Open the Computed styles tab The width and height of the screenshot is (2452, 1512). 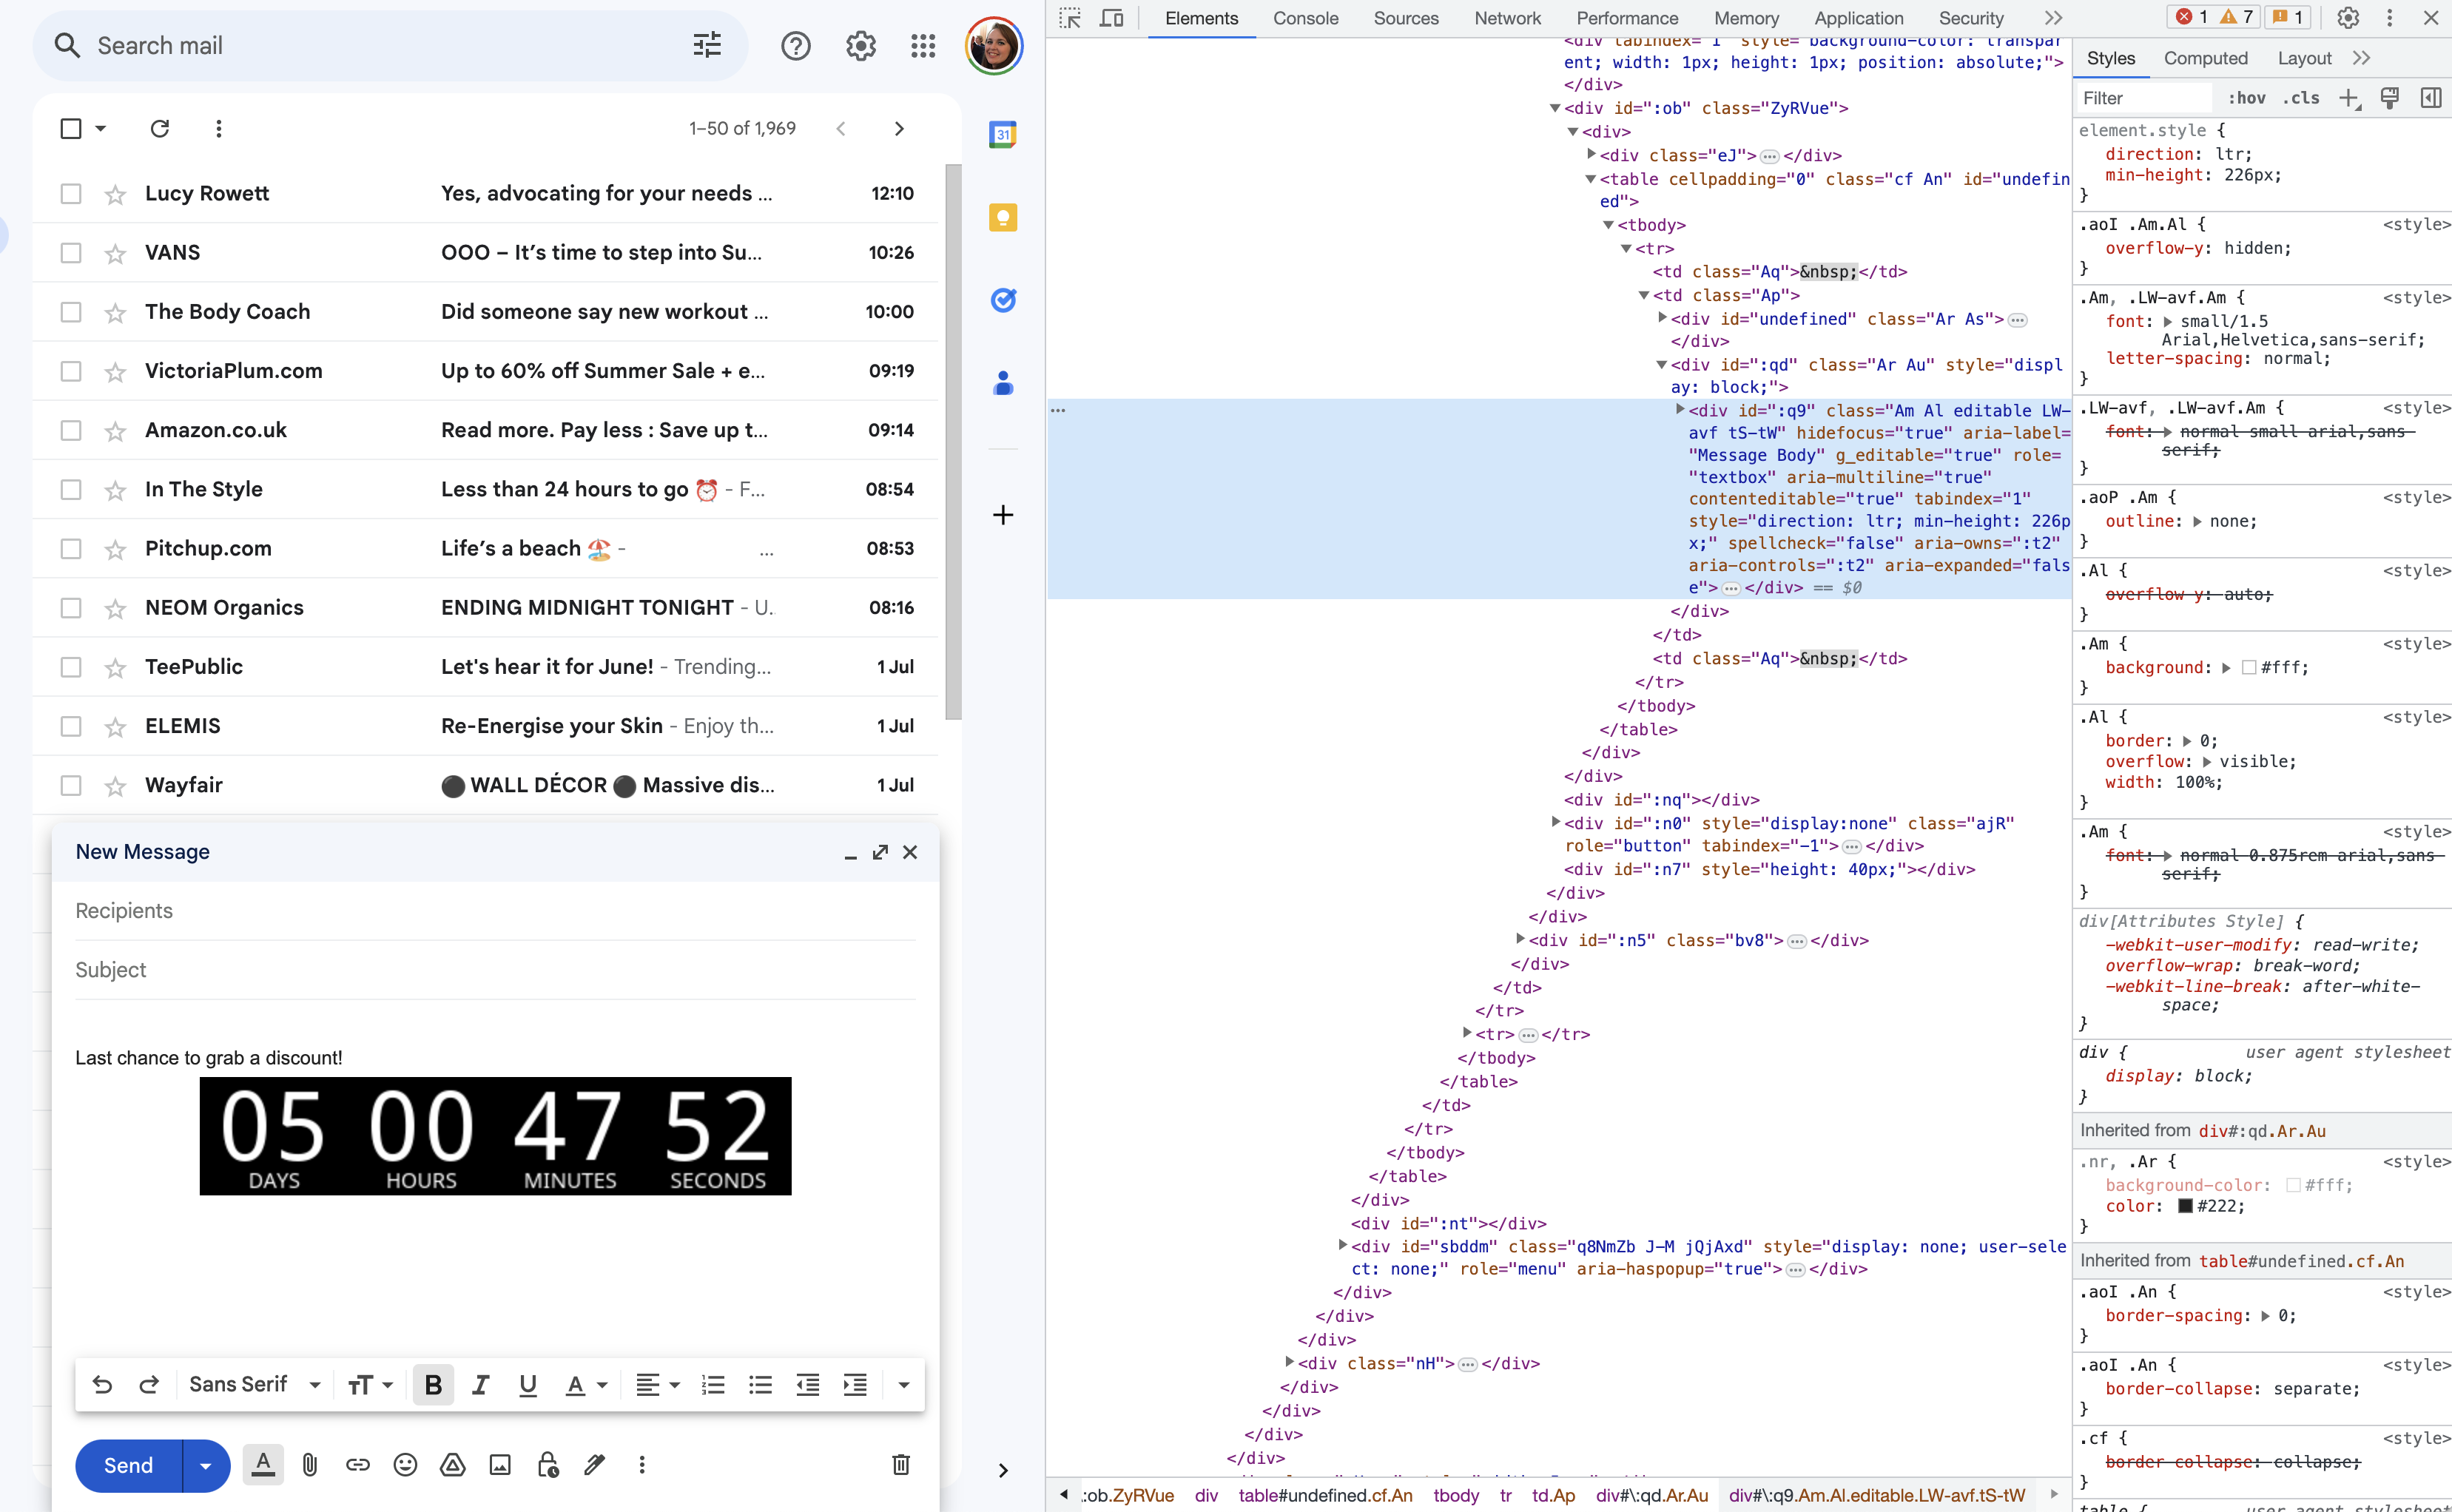click(x=2205, y=58)
